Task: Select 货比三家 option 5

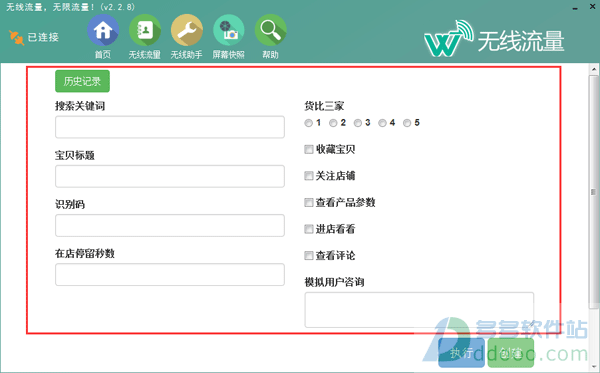Action: [407, 123]
